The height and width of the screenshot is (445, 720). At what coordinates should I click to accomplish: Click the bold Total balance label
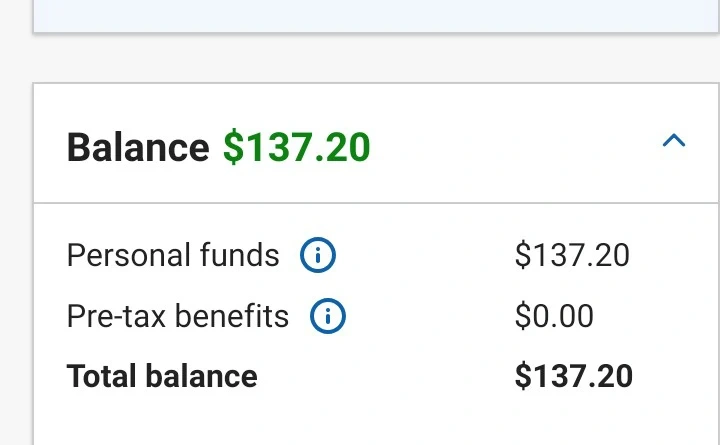pyautogui.click(x=162, y=376)
